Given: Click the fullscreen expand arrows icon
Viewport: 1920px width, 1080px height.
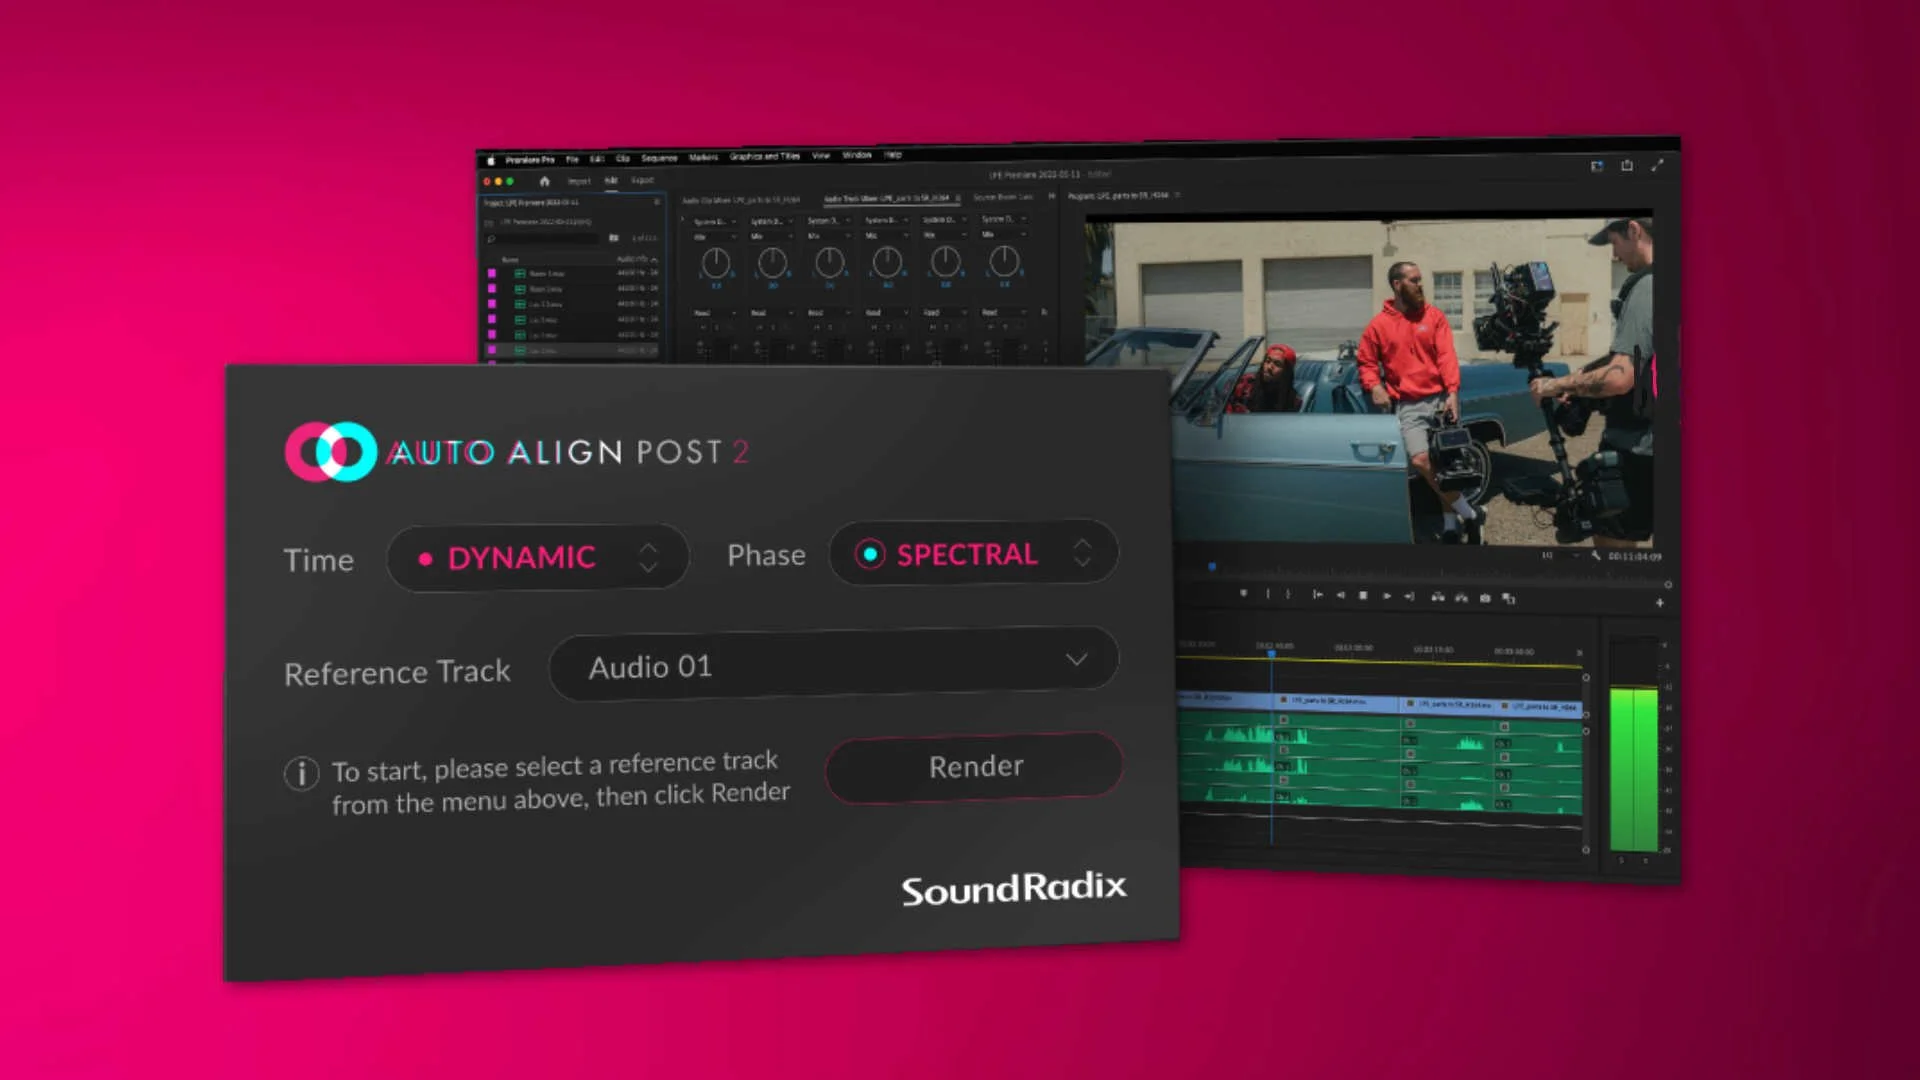Looking at the screenshot, I should (1657, 166).
